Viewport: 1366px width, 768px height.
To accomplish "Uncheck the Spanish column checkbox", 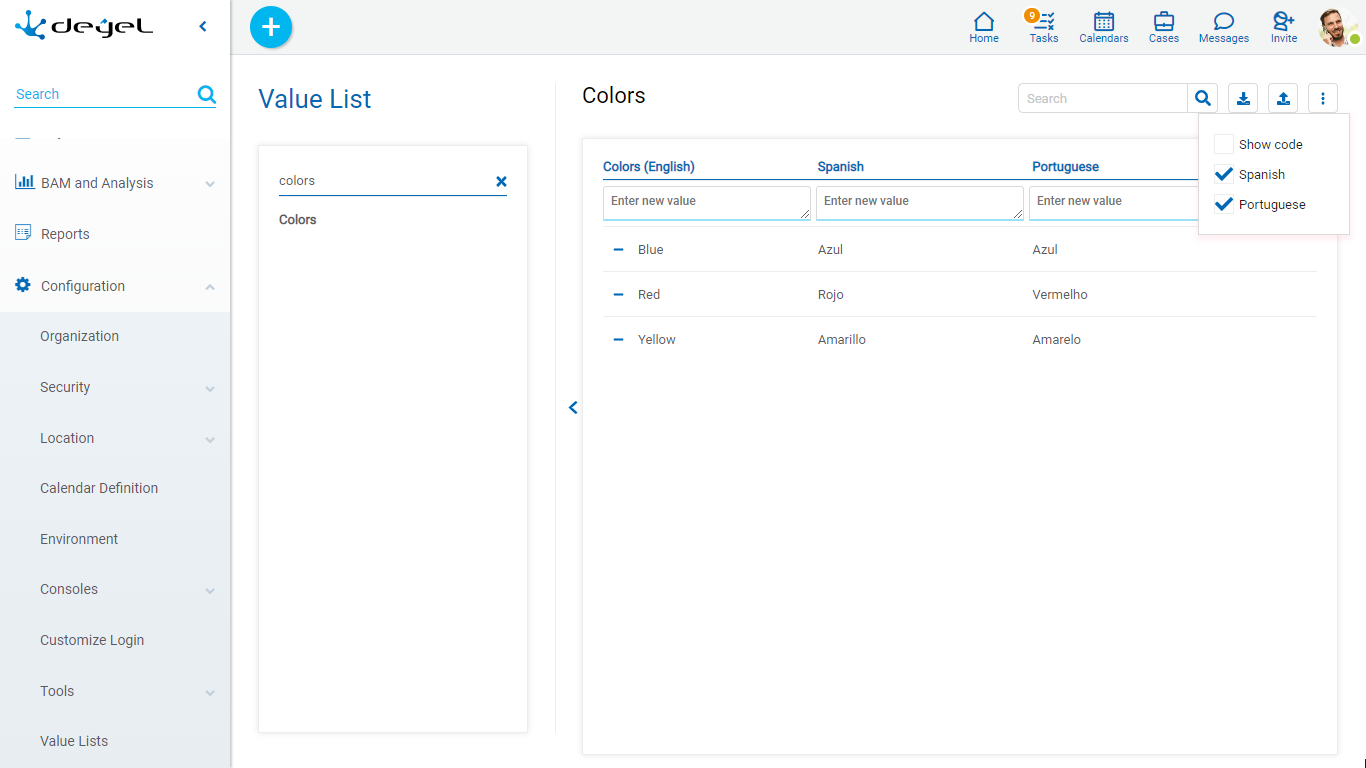I will [x=1223, y=174].
